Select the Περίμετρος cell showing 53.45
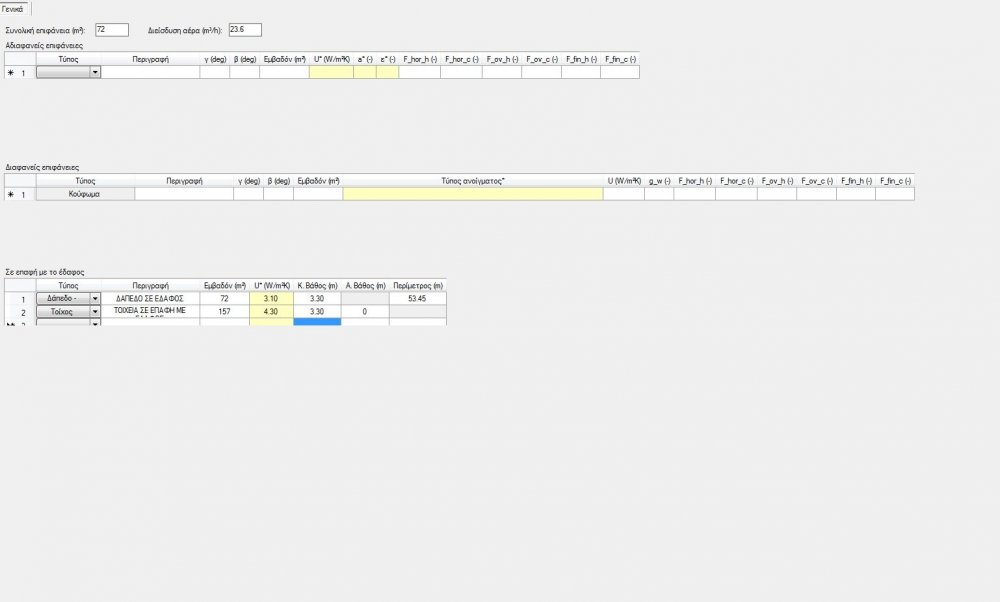Image resolution: width=1000 pixels, height=602 pixels. click(417, 298)
